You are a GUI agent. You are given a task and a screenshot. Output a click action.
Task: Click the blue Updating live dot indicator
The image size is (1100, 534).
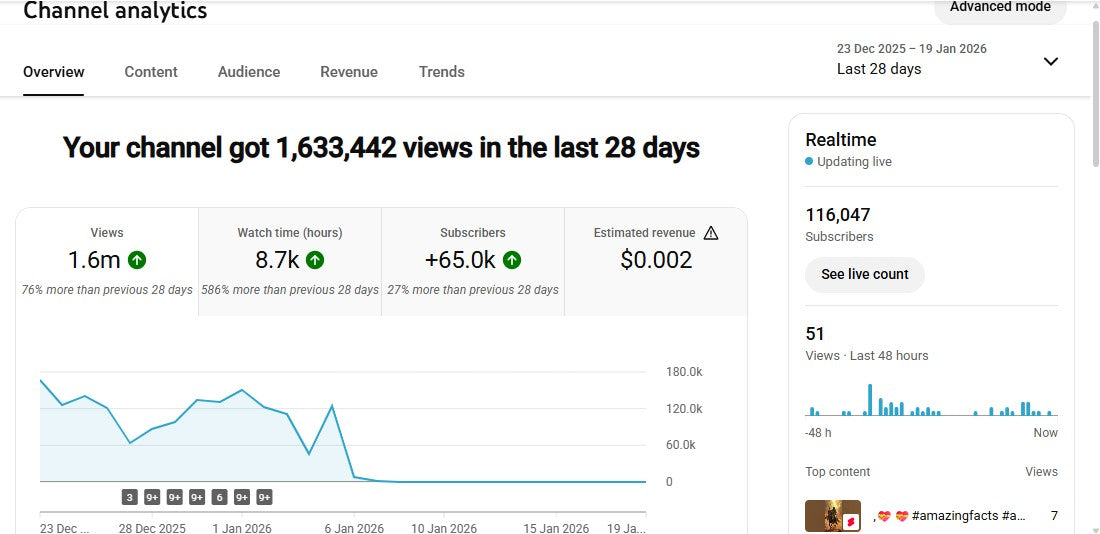tap(809, 162)
